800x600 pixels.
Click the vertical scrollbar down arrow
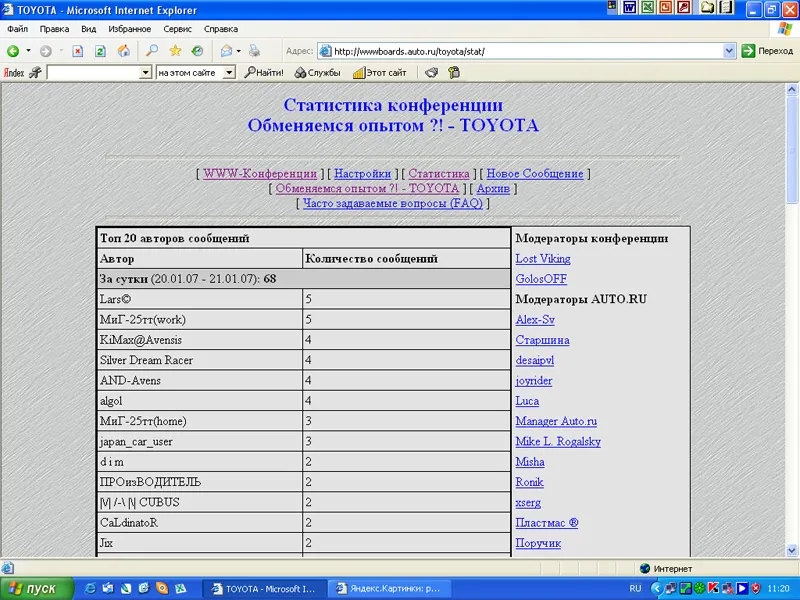(x=791, y=551)
